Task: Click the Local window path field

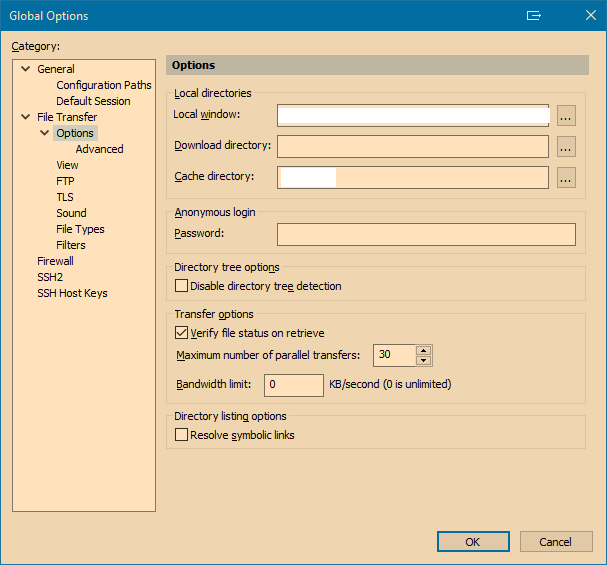Action: pos(413,115)
